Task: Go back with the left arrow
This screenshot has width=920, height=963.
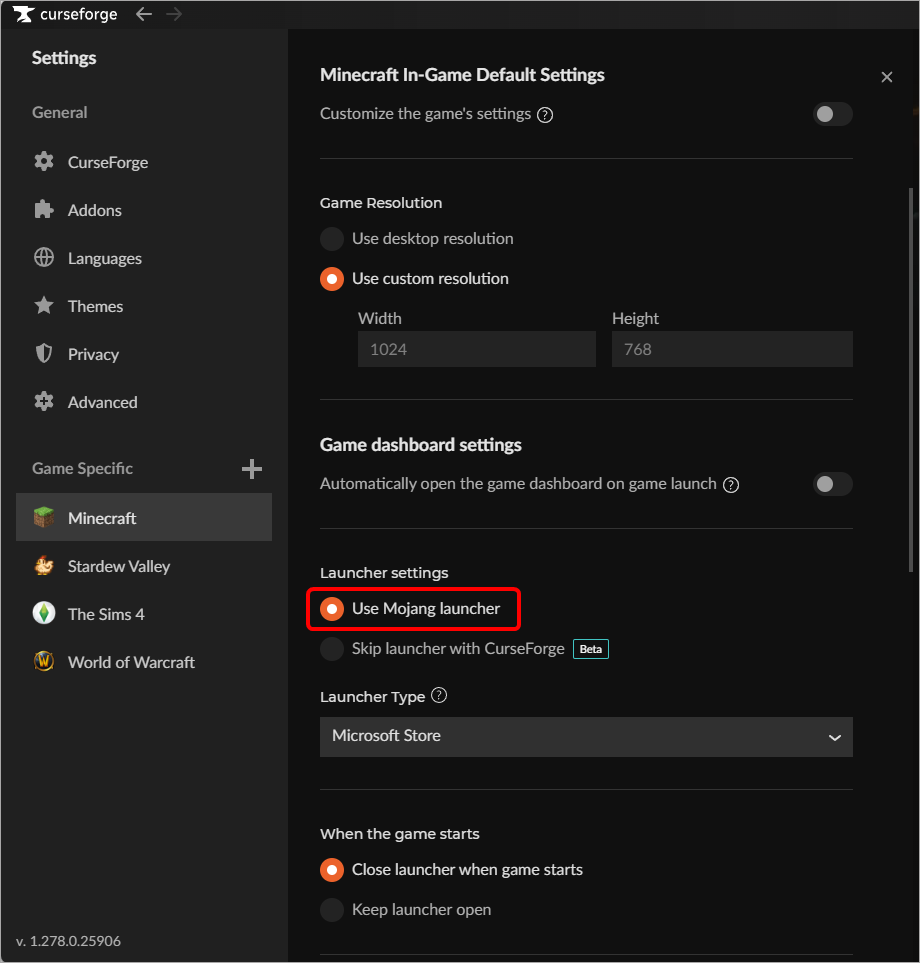Action: tap(144, 14)
